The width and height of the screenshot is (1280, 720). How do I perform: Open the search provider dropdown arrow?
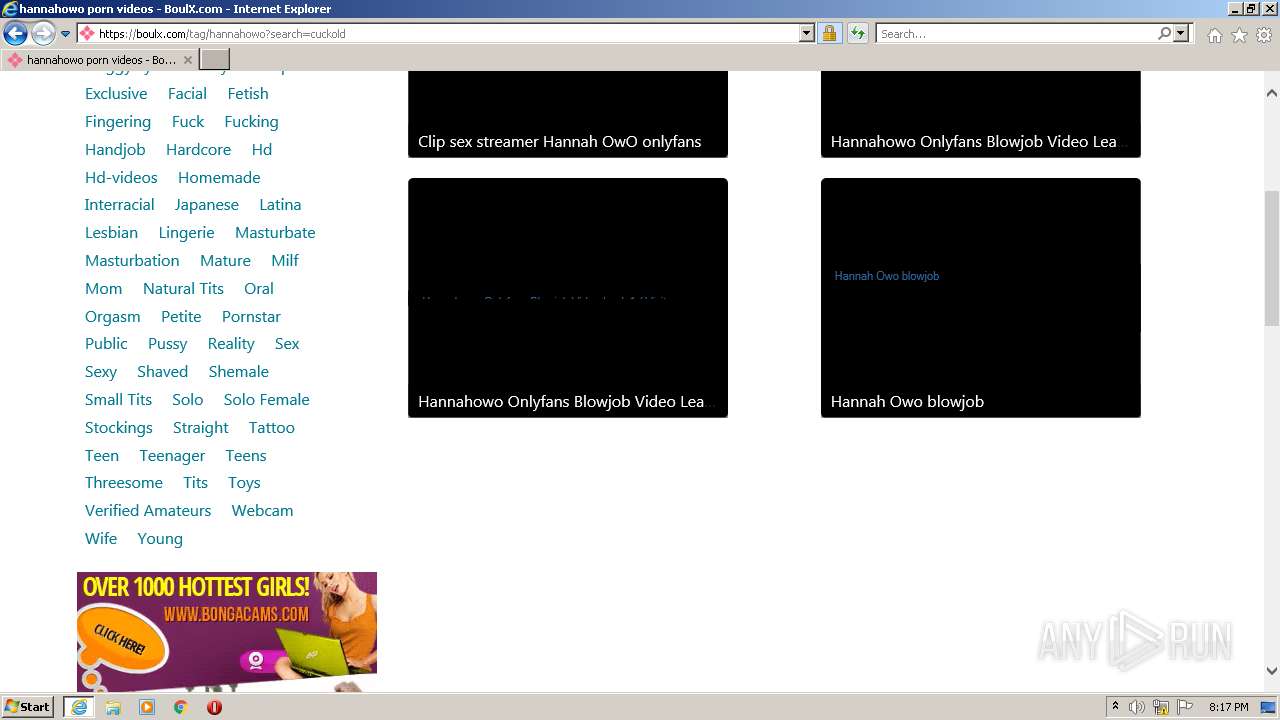tap(1181, 33)
